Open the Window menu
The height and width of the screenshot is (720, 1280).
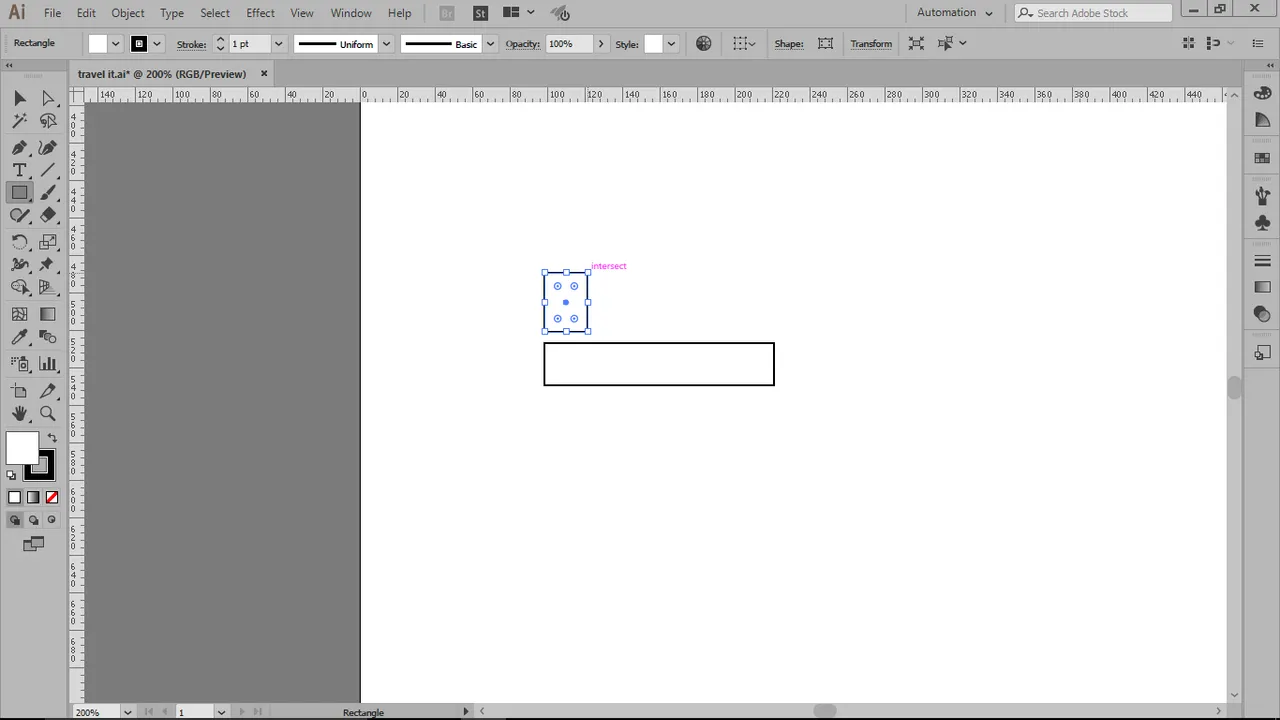tap(351, 13)
